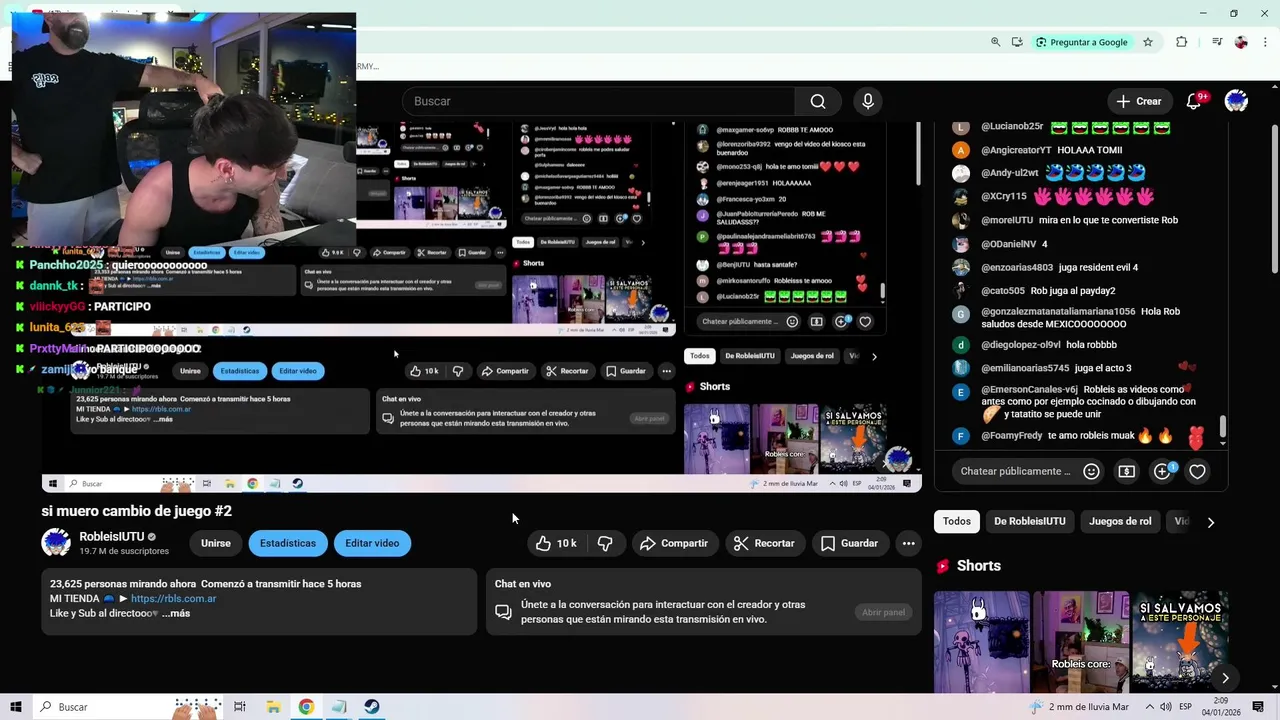Open the taskbar clock and date
Screen dimensions: 1280x720
(x=1221, y=707)
